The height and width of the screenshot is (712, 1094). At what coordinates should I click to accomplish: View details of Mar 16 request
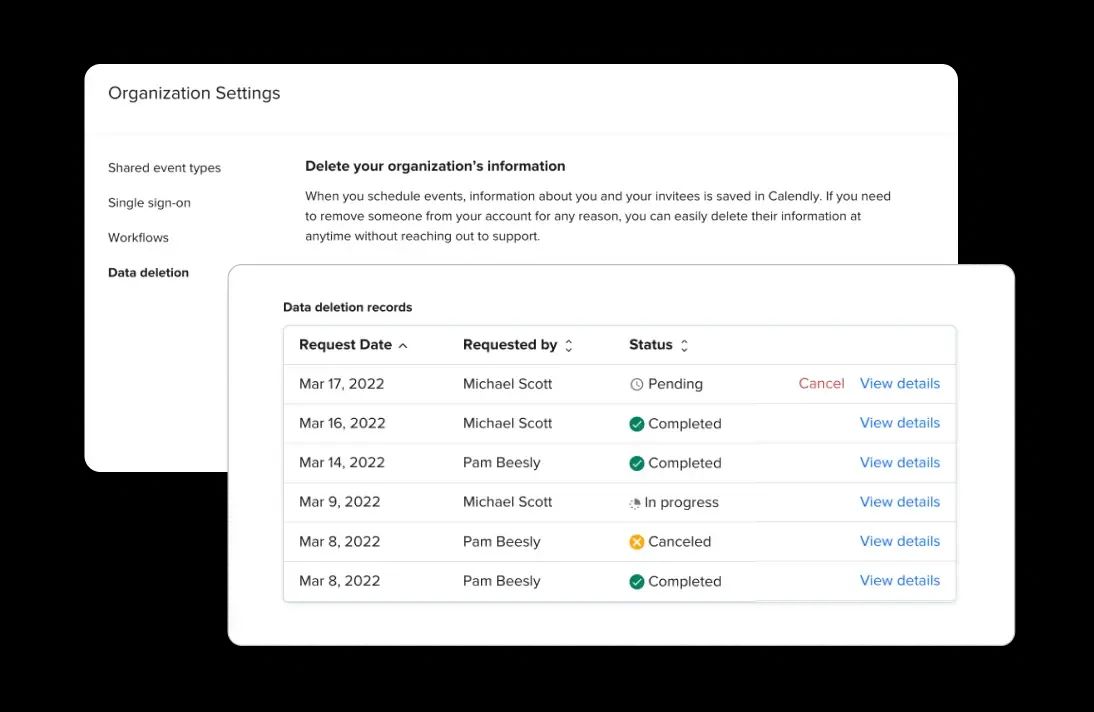pos(899,423)
